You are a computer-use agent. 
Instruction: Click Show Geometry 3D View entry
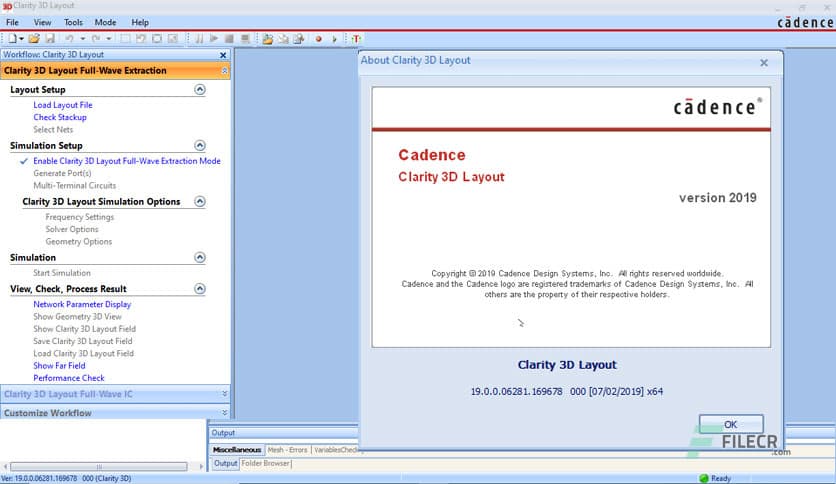(x=77, y=317)
